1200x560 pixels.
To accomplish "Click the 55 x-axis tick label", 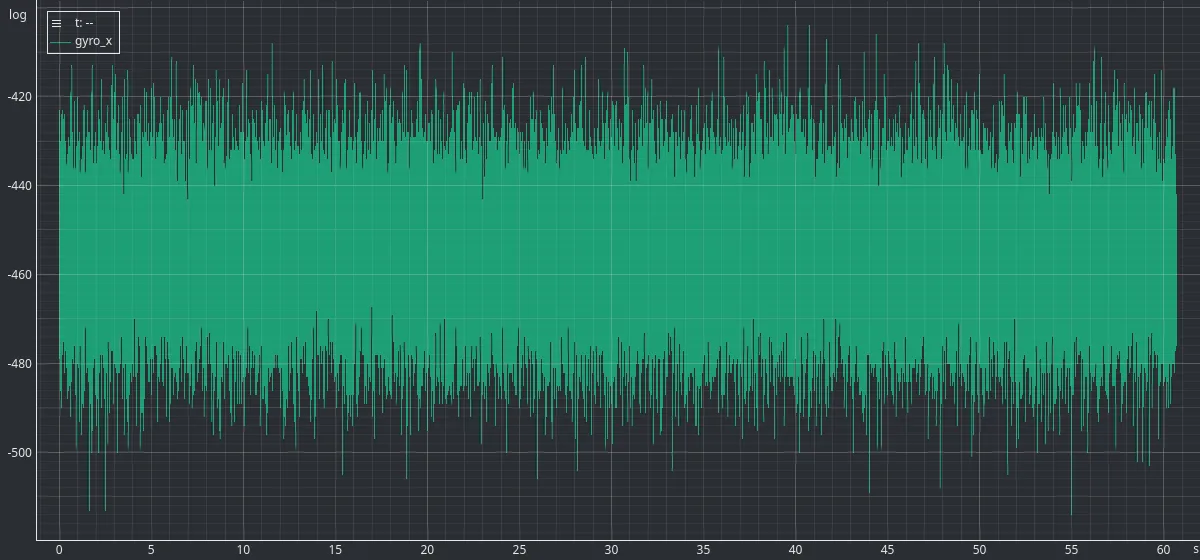I will tap(1071, 550).
